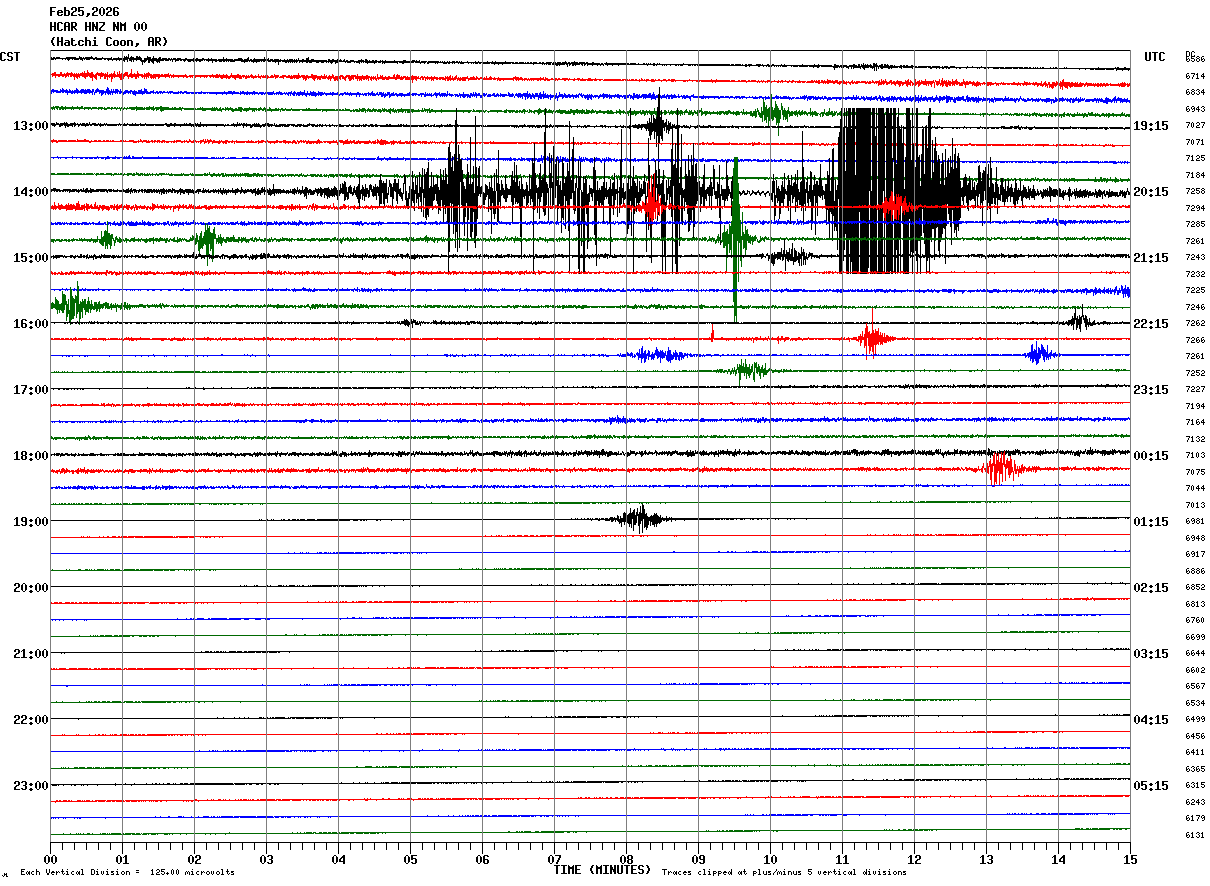Click the CST timezone label

click(x=10, y=57)
